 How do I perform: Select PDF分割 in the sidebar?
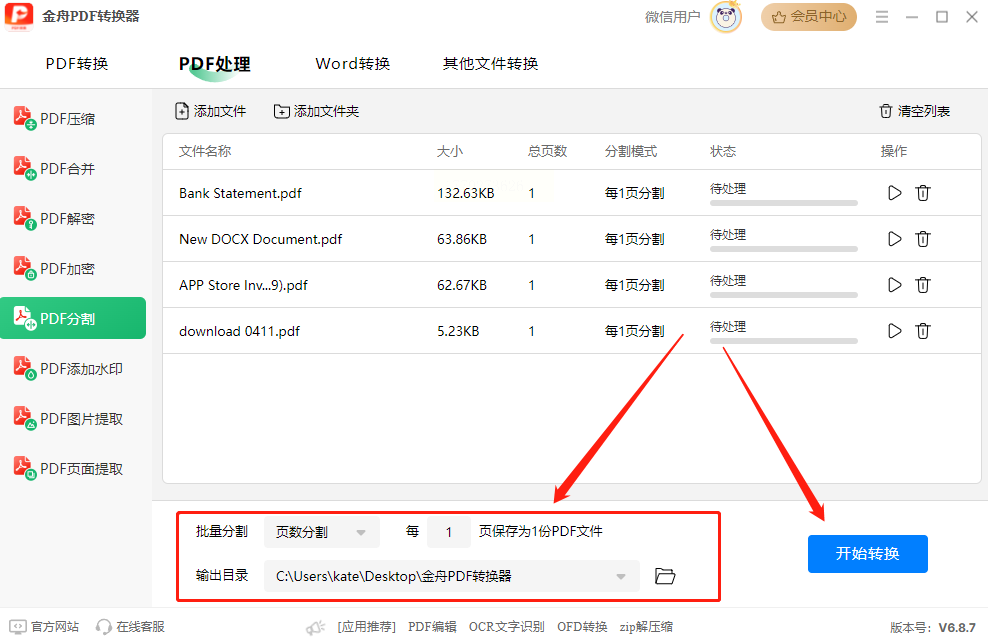[73, 318]
